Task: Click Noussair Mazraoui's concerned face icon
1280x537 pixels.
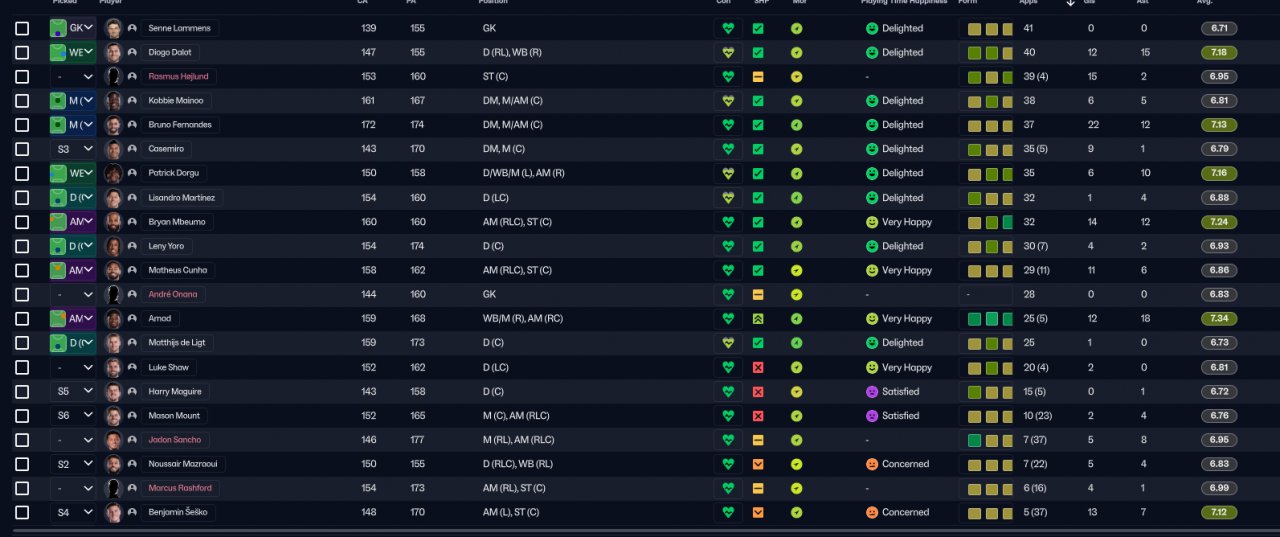Action: coord(871,464)
